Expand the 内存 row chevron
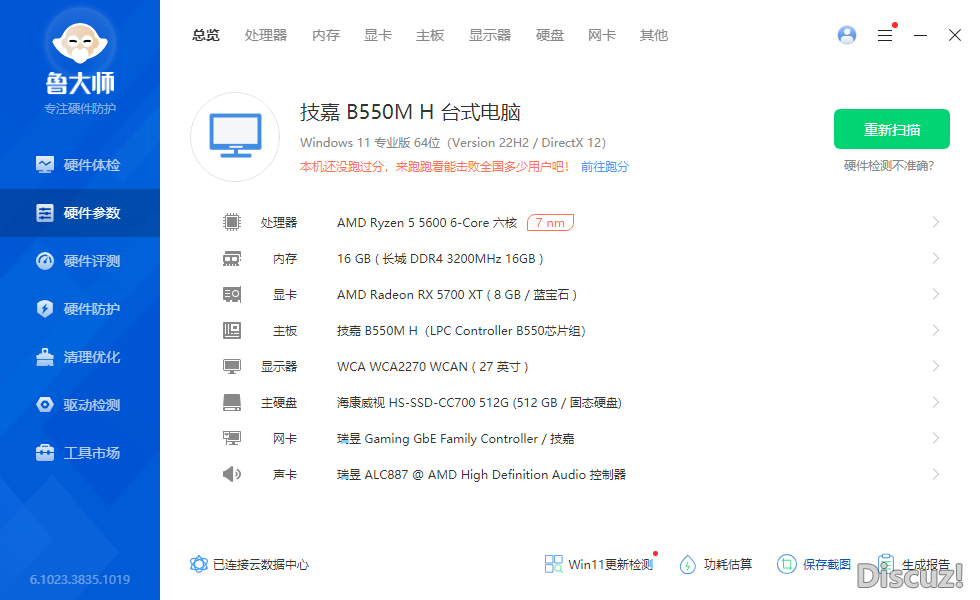 pos(936,258)
